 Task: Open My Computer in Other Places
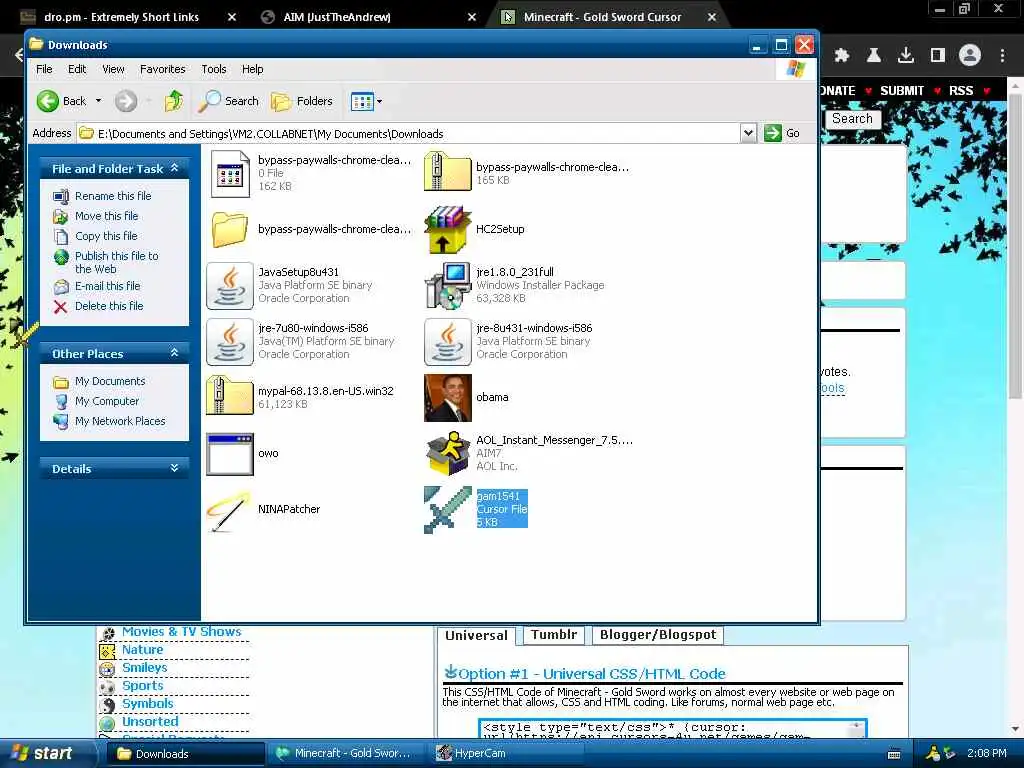pyautogui.click(x=107, y=401)
